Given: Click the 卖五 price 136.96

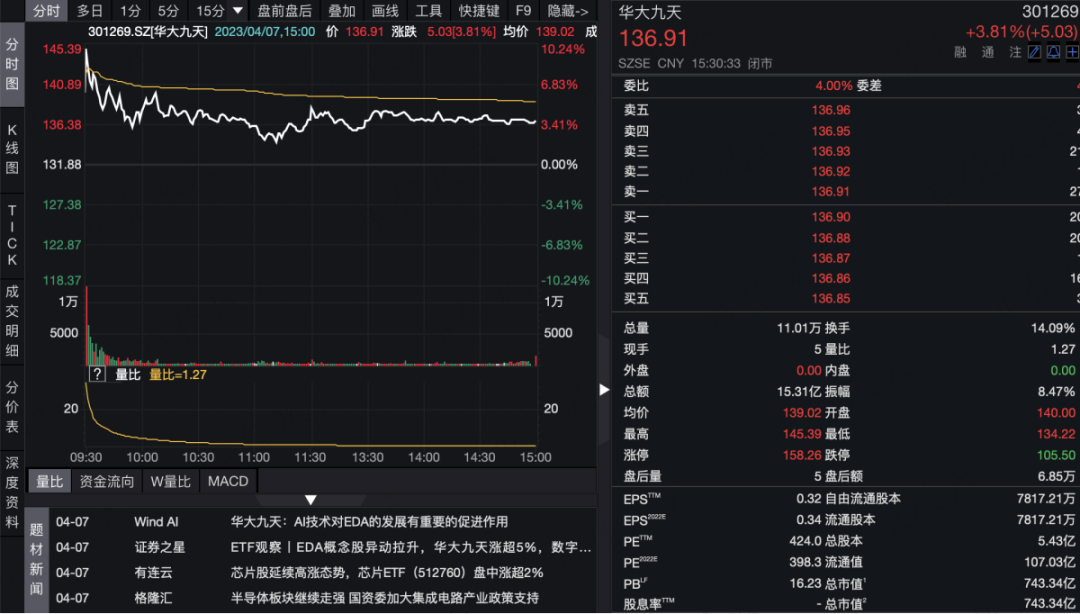Looking at the screenshot, I should (831, 110).
